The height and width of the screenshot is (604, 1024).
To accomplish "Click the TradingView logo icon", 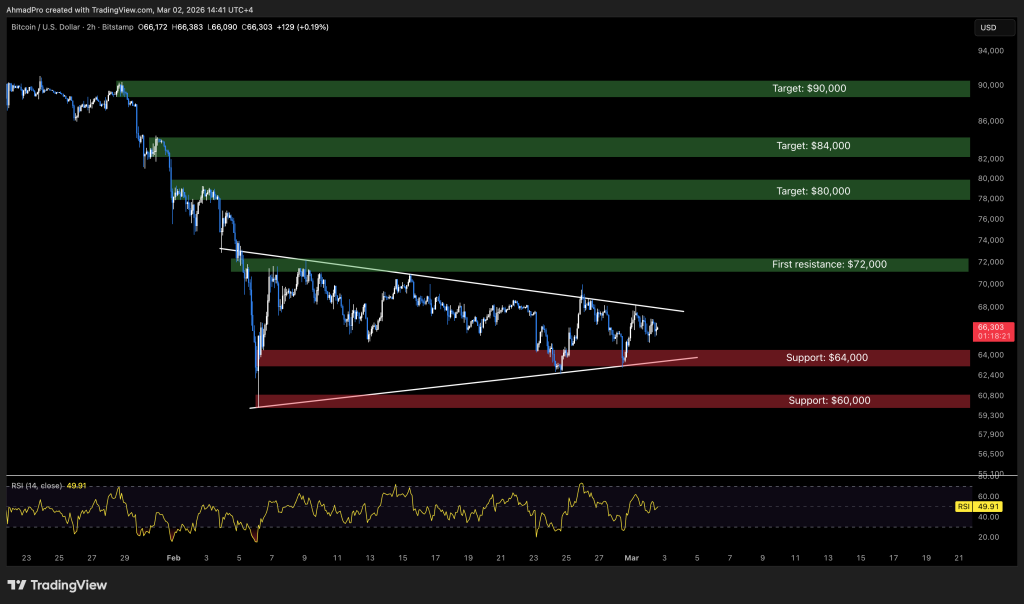I will click(17, 585).
